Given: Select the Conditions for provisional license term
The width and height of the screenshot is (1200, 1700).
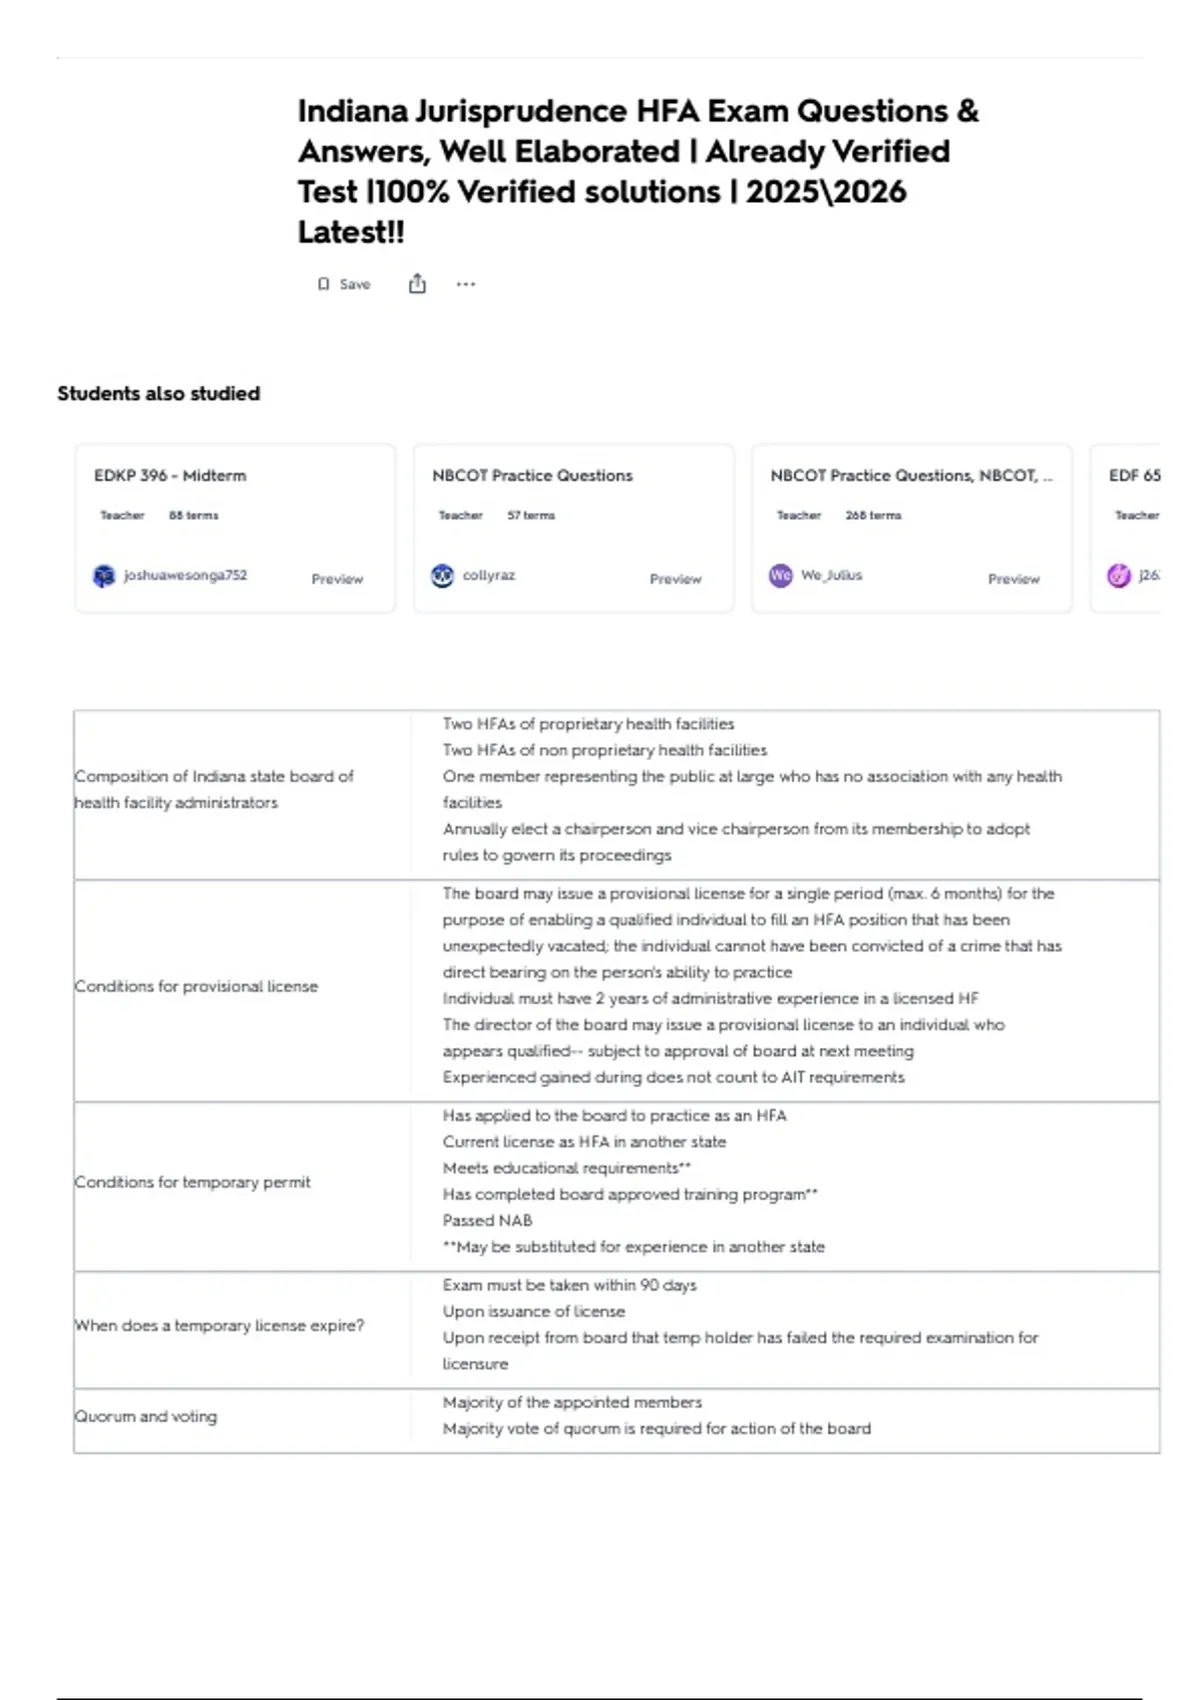Looking at the screenshot, I should pyautogui.click(x=196, y=986).
